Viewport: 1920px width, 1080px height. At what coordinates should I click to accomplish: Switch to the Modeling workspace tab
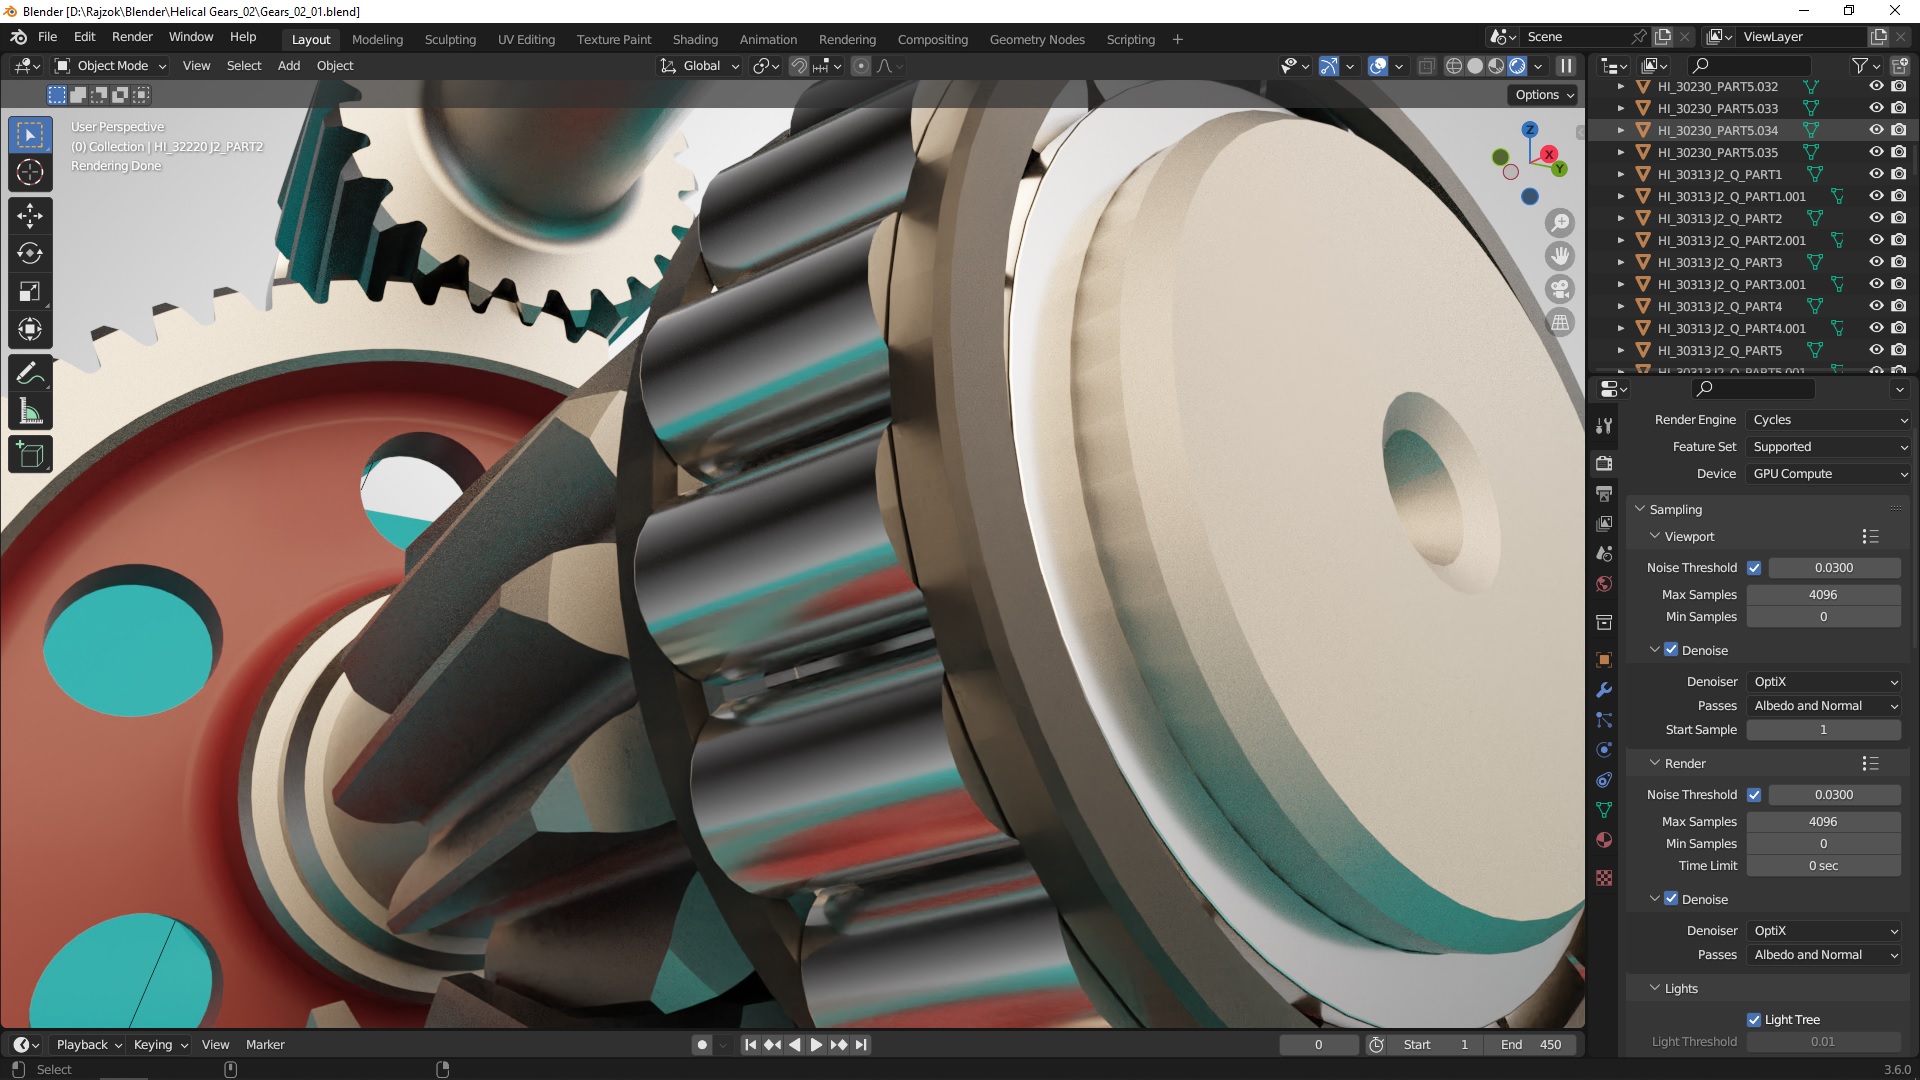click(x=377, y=40)
